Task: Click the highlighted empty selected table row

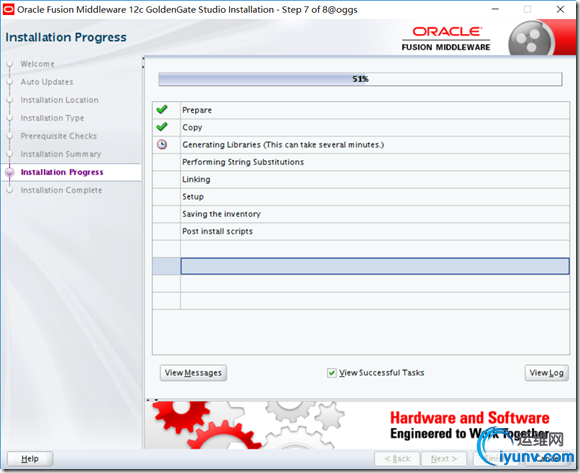Action: pos(361,266)
